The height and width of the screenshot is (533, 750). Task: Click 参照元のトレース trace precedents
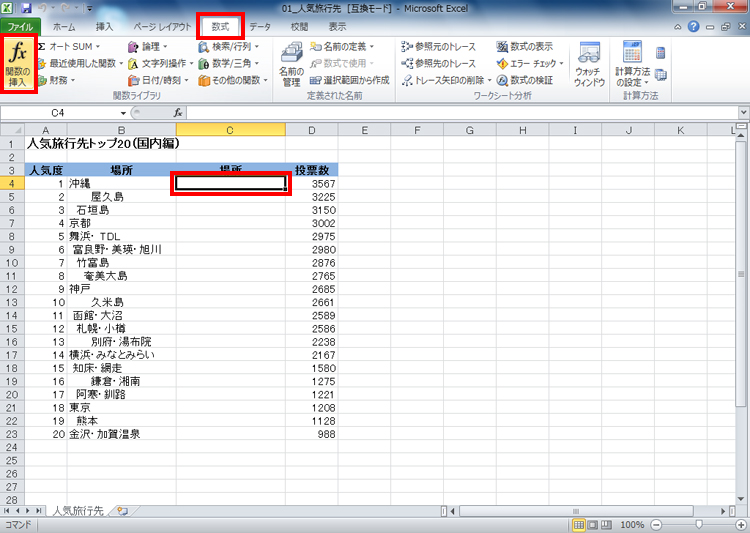[439, 46]
